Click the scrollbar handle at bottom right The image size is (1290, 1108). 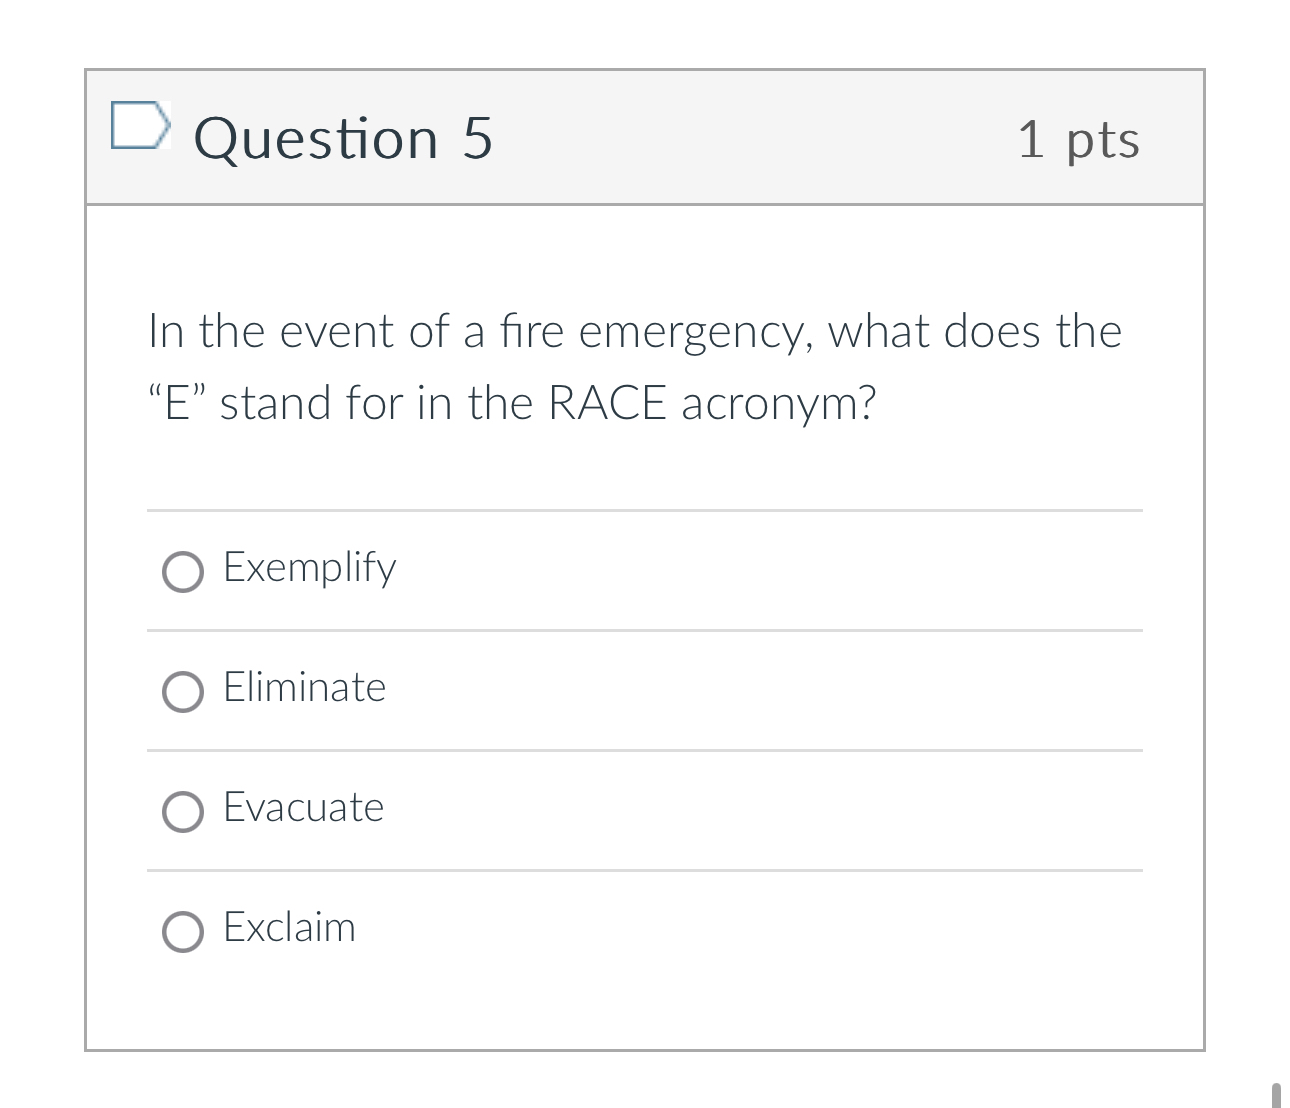1275,1094
